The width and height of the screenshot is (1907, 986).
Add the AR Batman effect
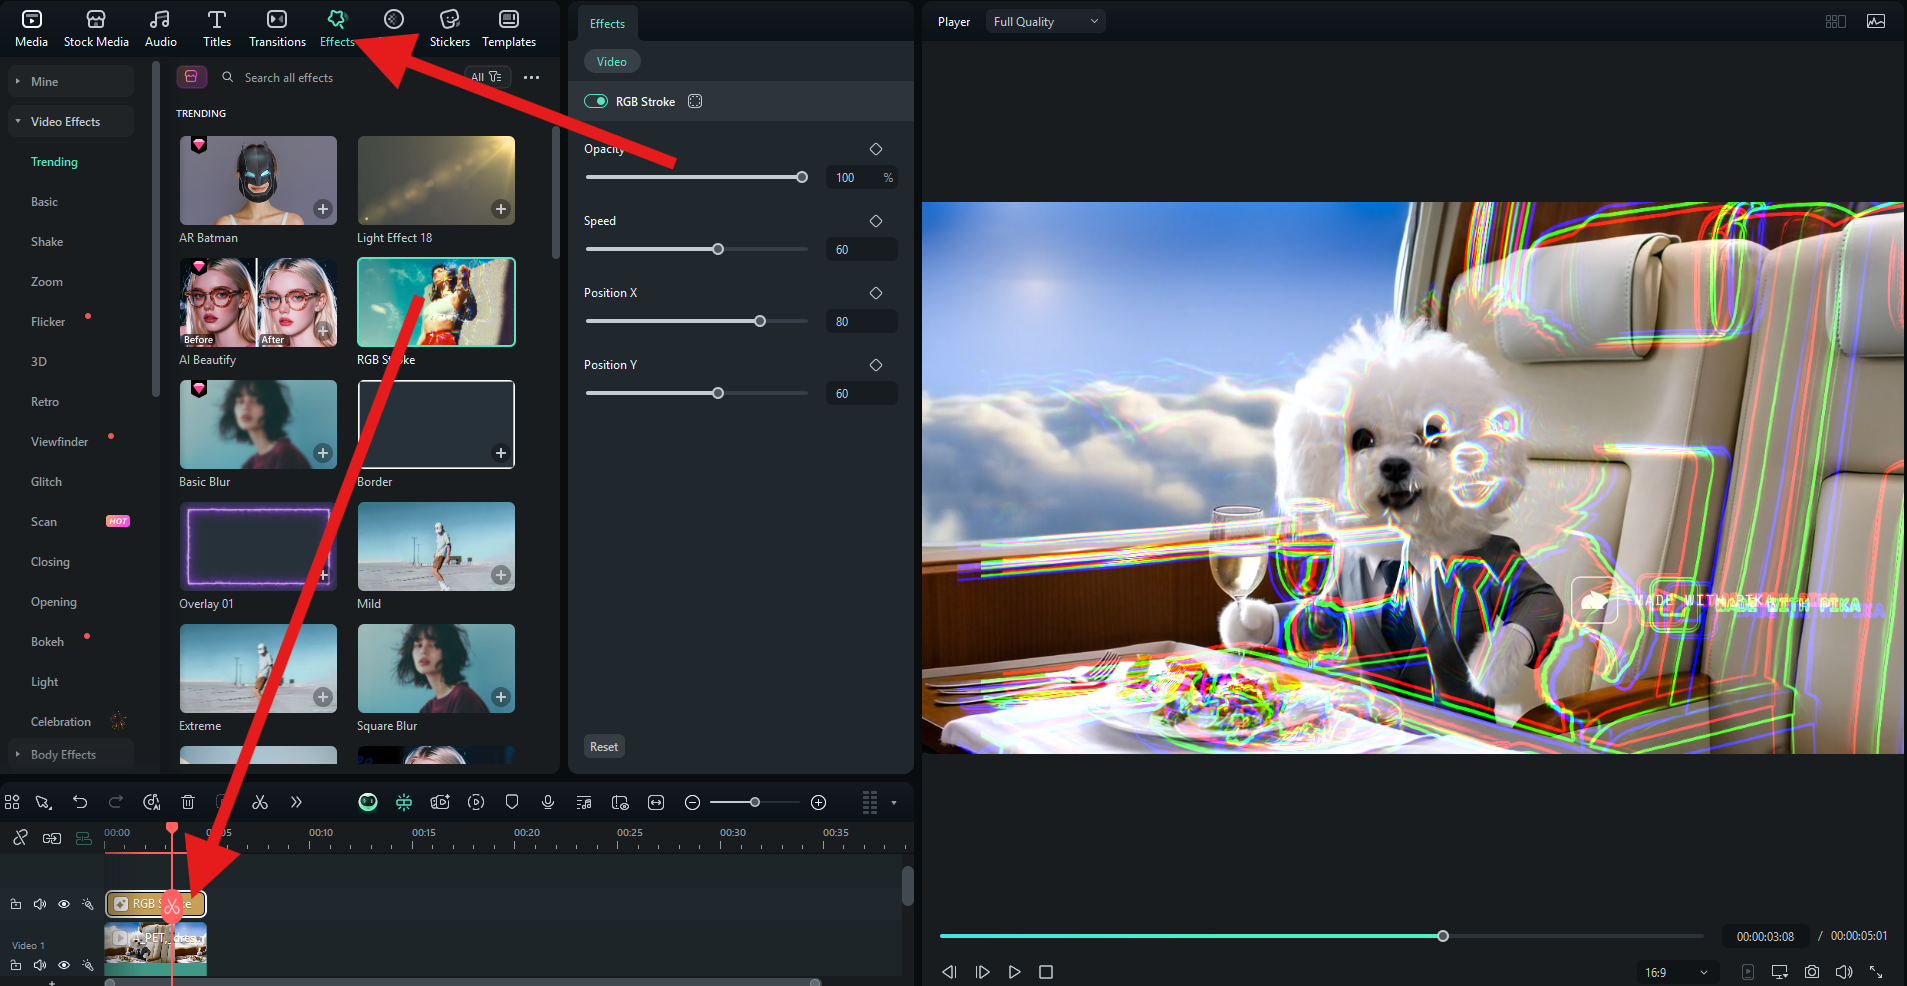coord(322,209)
